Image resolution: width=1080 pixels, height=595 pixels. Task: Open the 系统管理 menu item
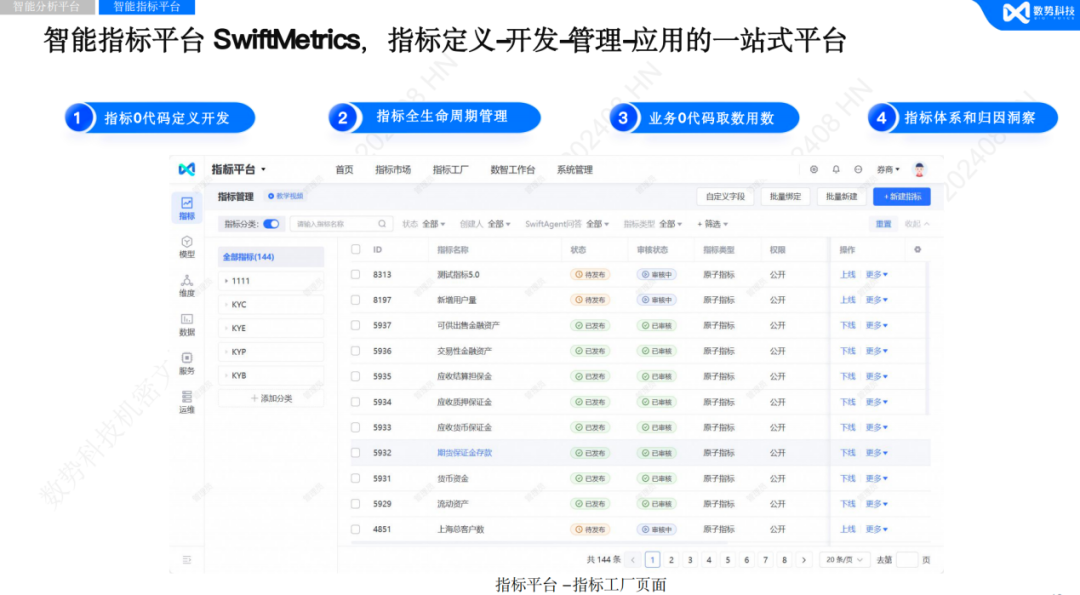pos(575,170)
